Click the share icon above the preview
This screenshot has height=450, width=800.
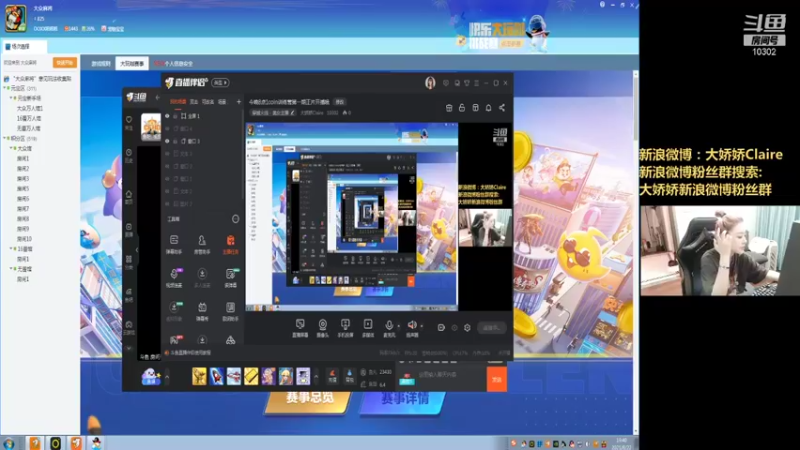(x=502, y=108)
